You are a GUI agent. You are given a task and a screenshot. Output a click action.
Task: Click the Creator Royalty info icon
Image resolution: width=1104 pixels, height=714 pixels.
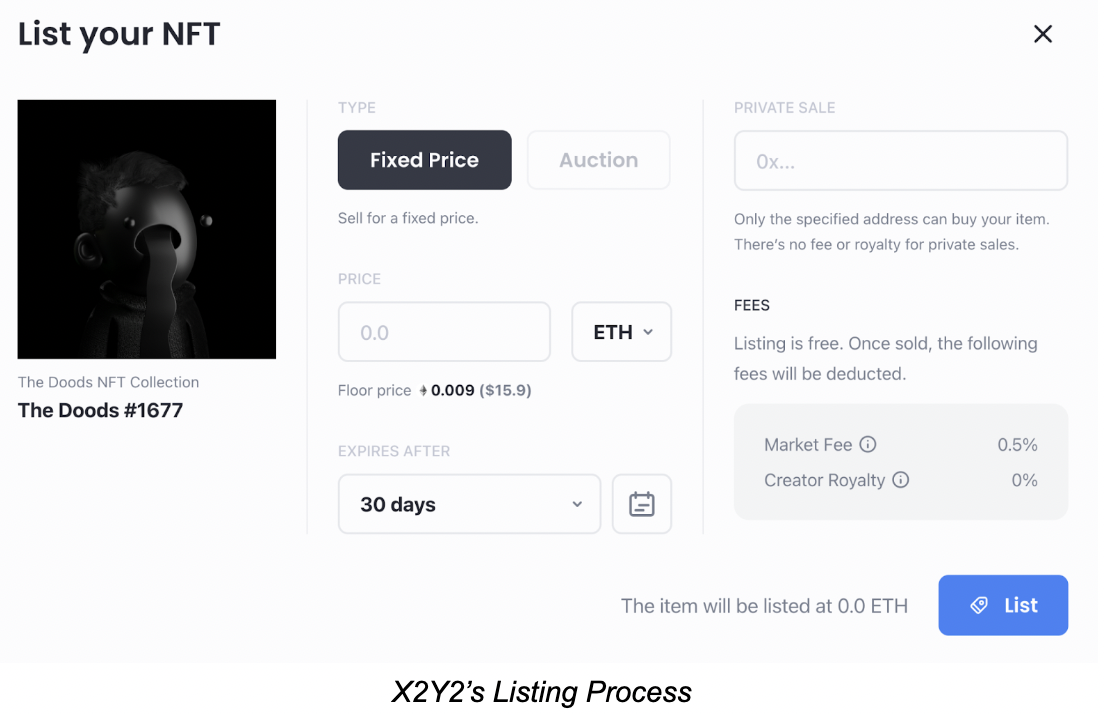[x=901, y=480]
